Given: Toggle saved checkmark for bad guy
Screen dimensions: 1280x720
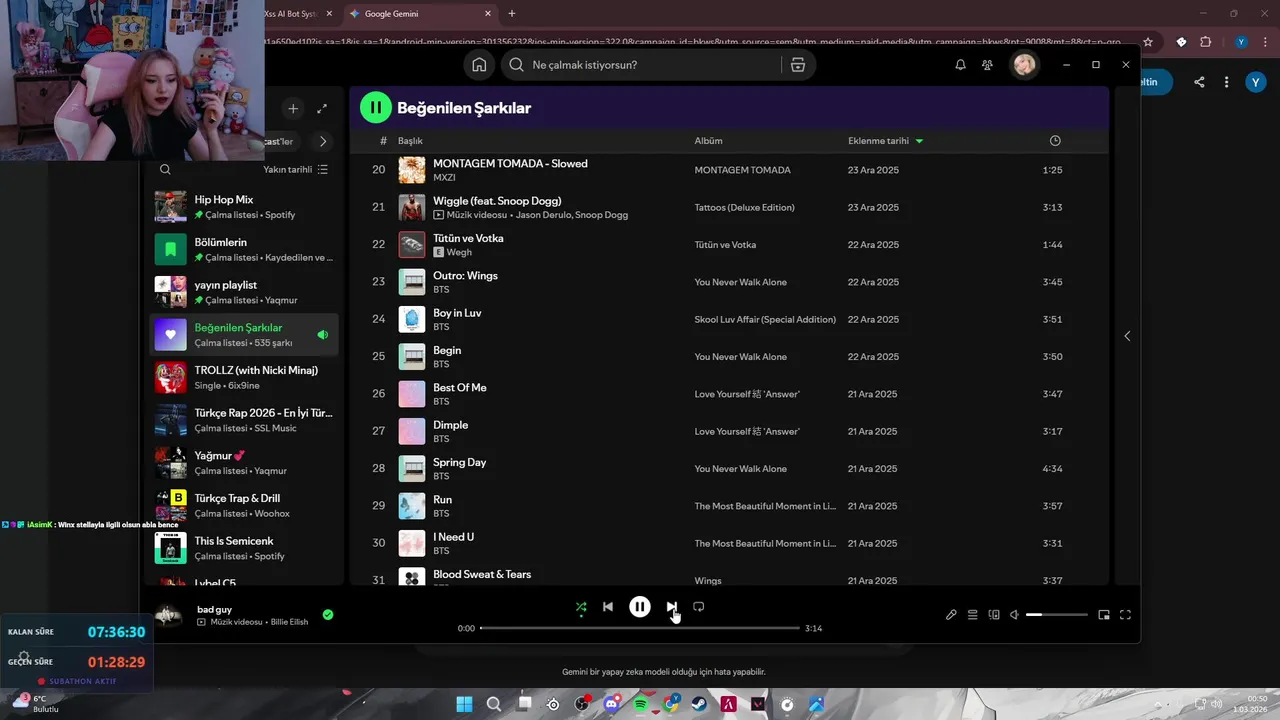Looking at the screenshot, I should click(x=328, y=615).
